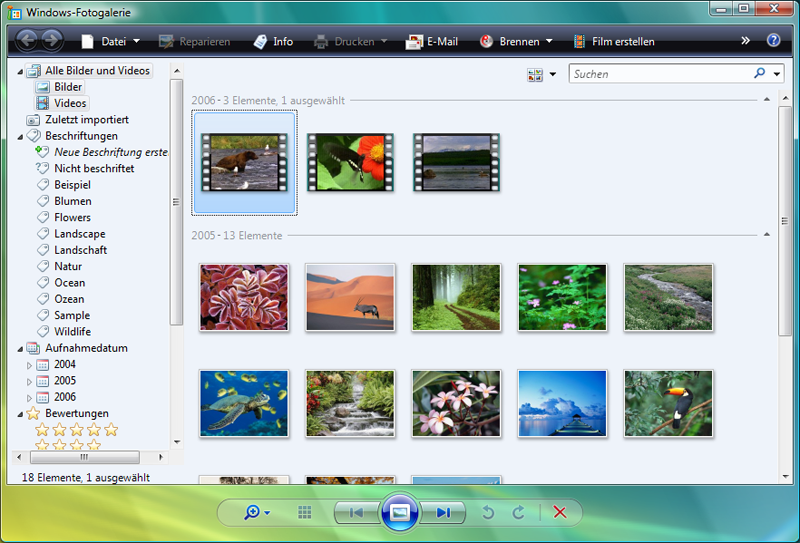The height and width of the screenshot is (543, 800).
Task: Delete selected item with red X
Action: point(560,513)
